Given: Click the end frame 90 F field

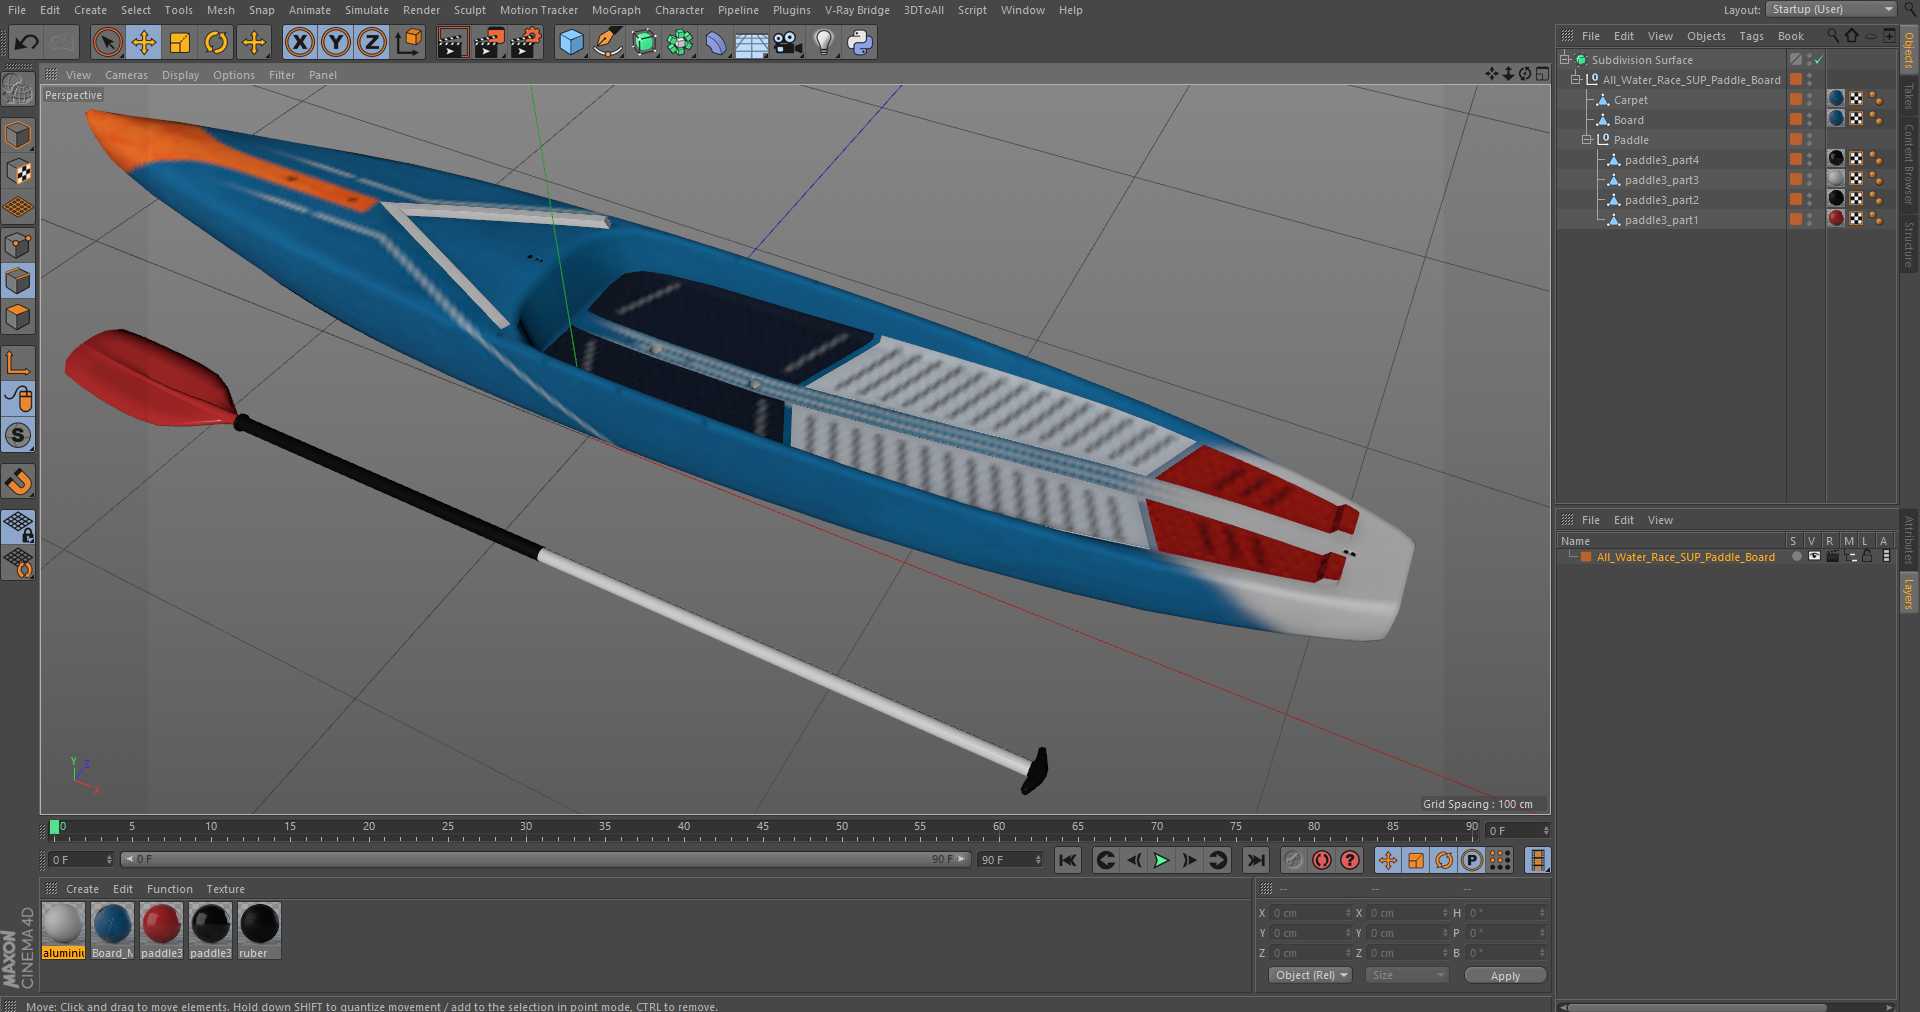Looking at the screenshot, I should click(1010, 860).
